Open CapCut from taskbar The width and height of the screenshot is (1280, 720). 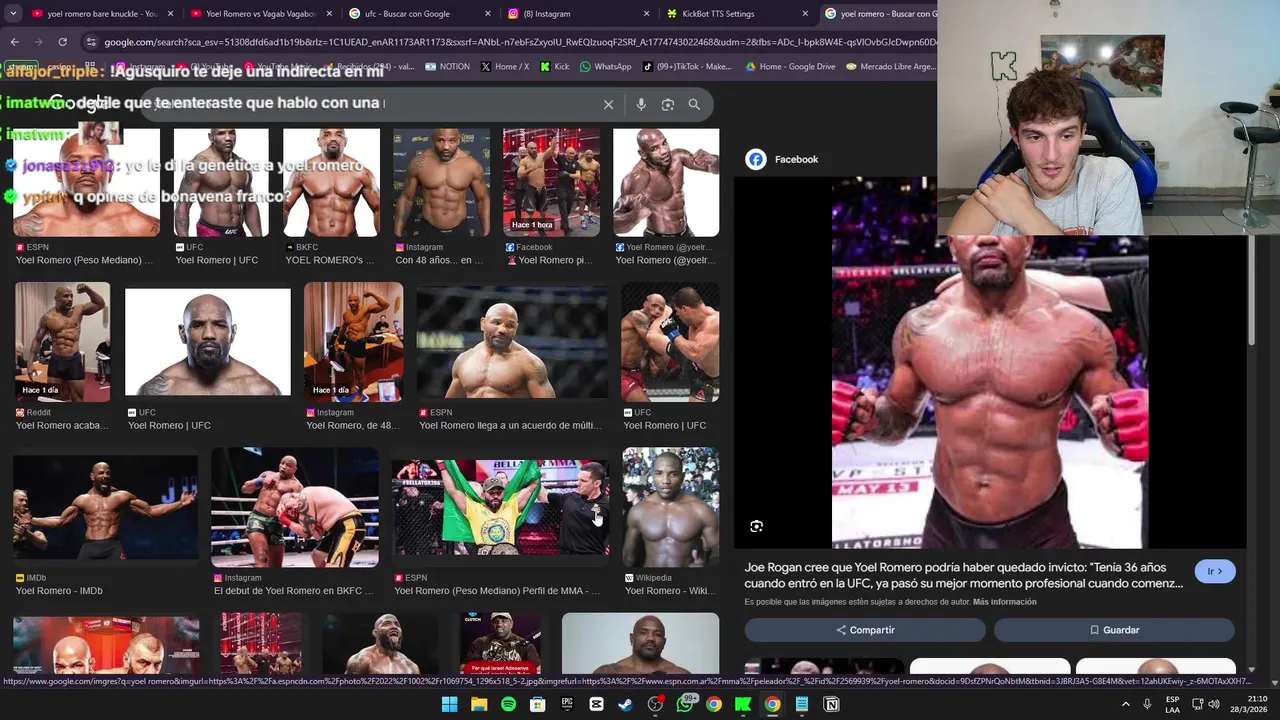597,704
